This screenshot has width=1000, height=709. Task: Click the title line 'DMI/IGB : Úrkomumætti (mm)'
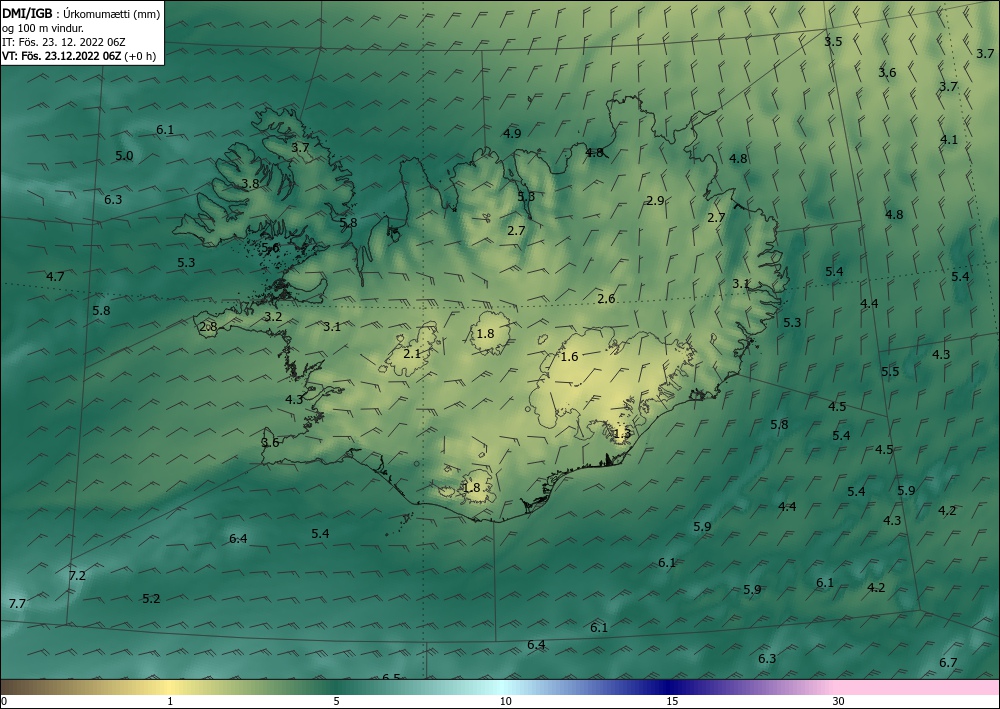tap(81, 14)
